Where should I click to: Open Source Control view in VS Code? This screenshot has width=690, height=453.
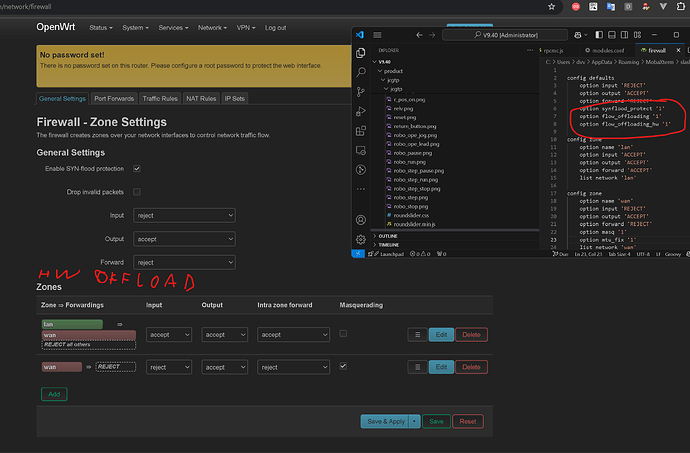click(361, 92)
